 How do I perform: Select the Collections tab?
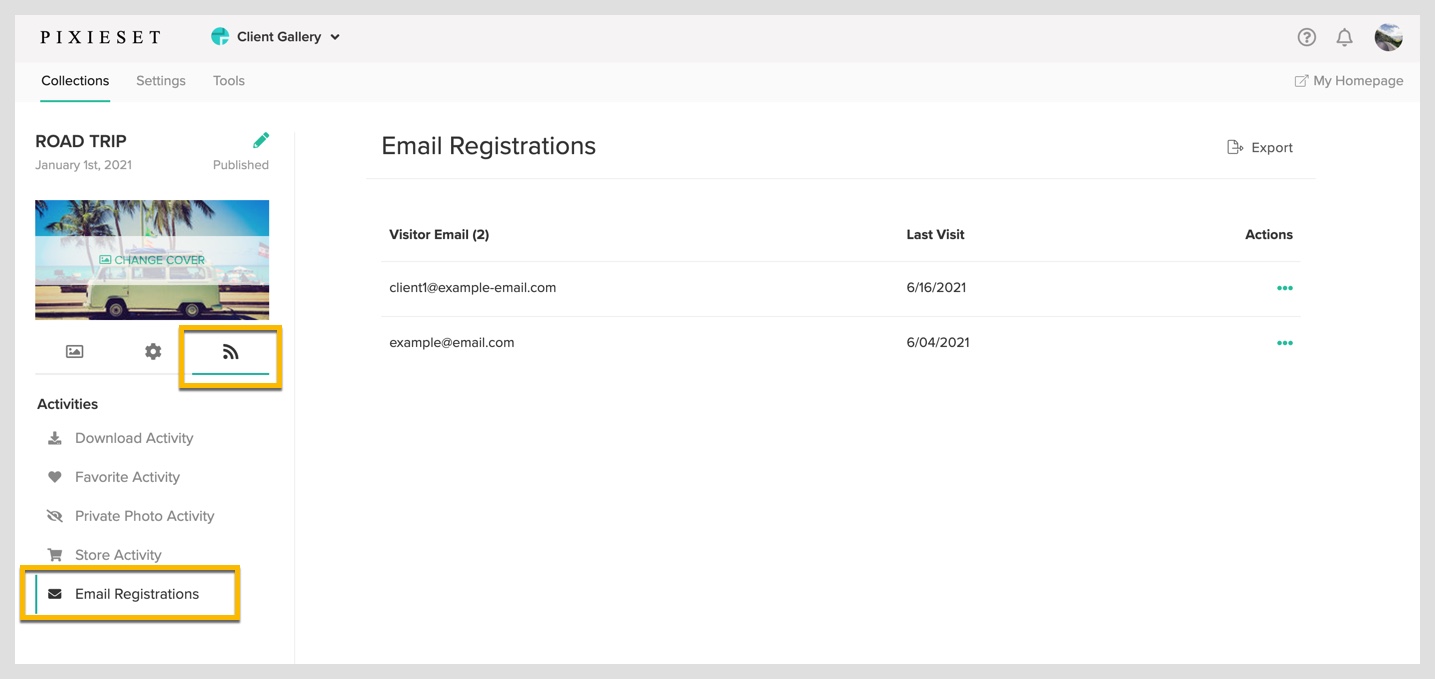point(75,81)
